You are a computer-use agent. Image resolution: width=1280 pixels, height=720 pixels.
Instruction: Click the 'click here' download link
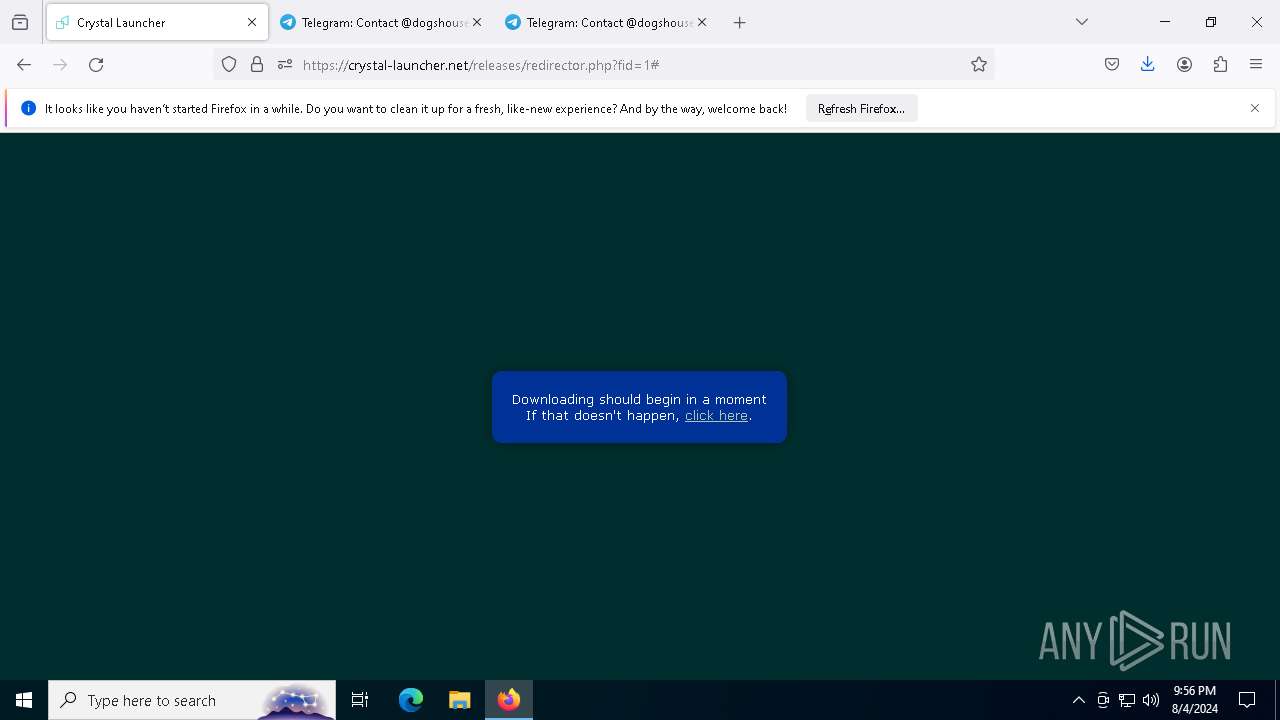click(x=716, y=416)
